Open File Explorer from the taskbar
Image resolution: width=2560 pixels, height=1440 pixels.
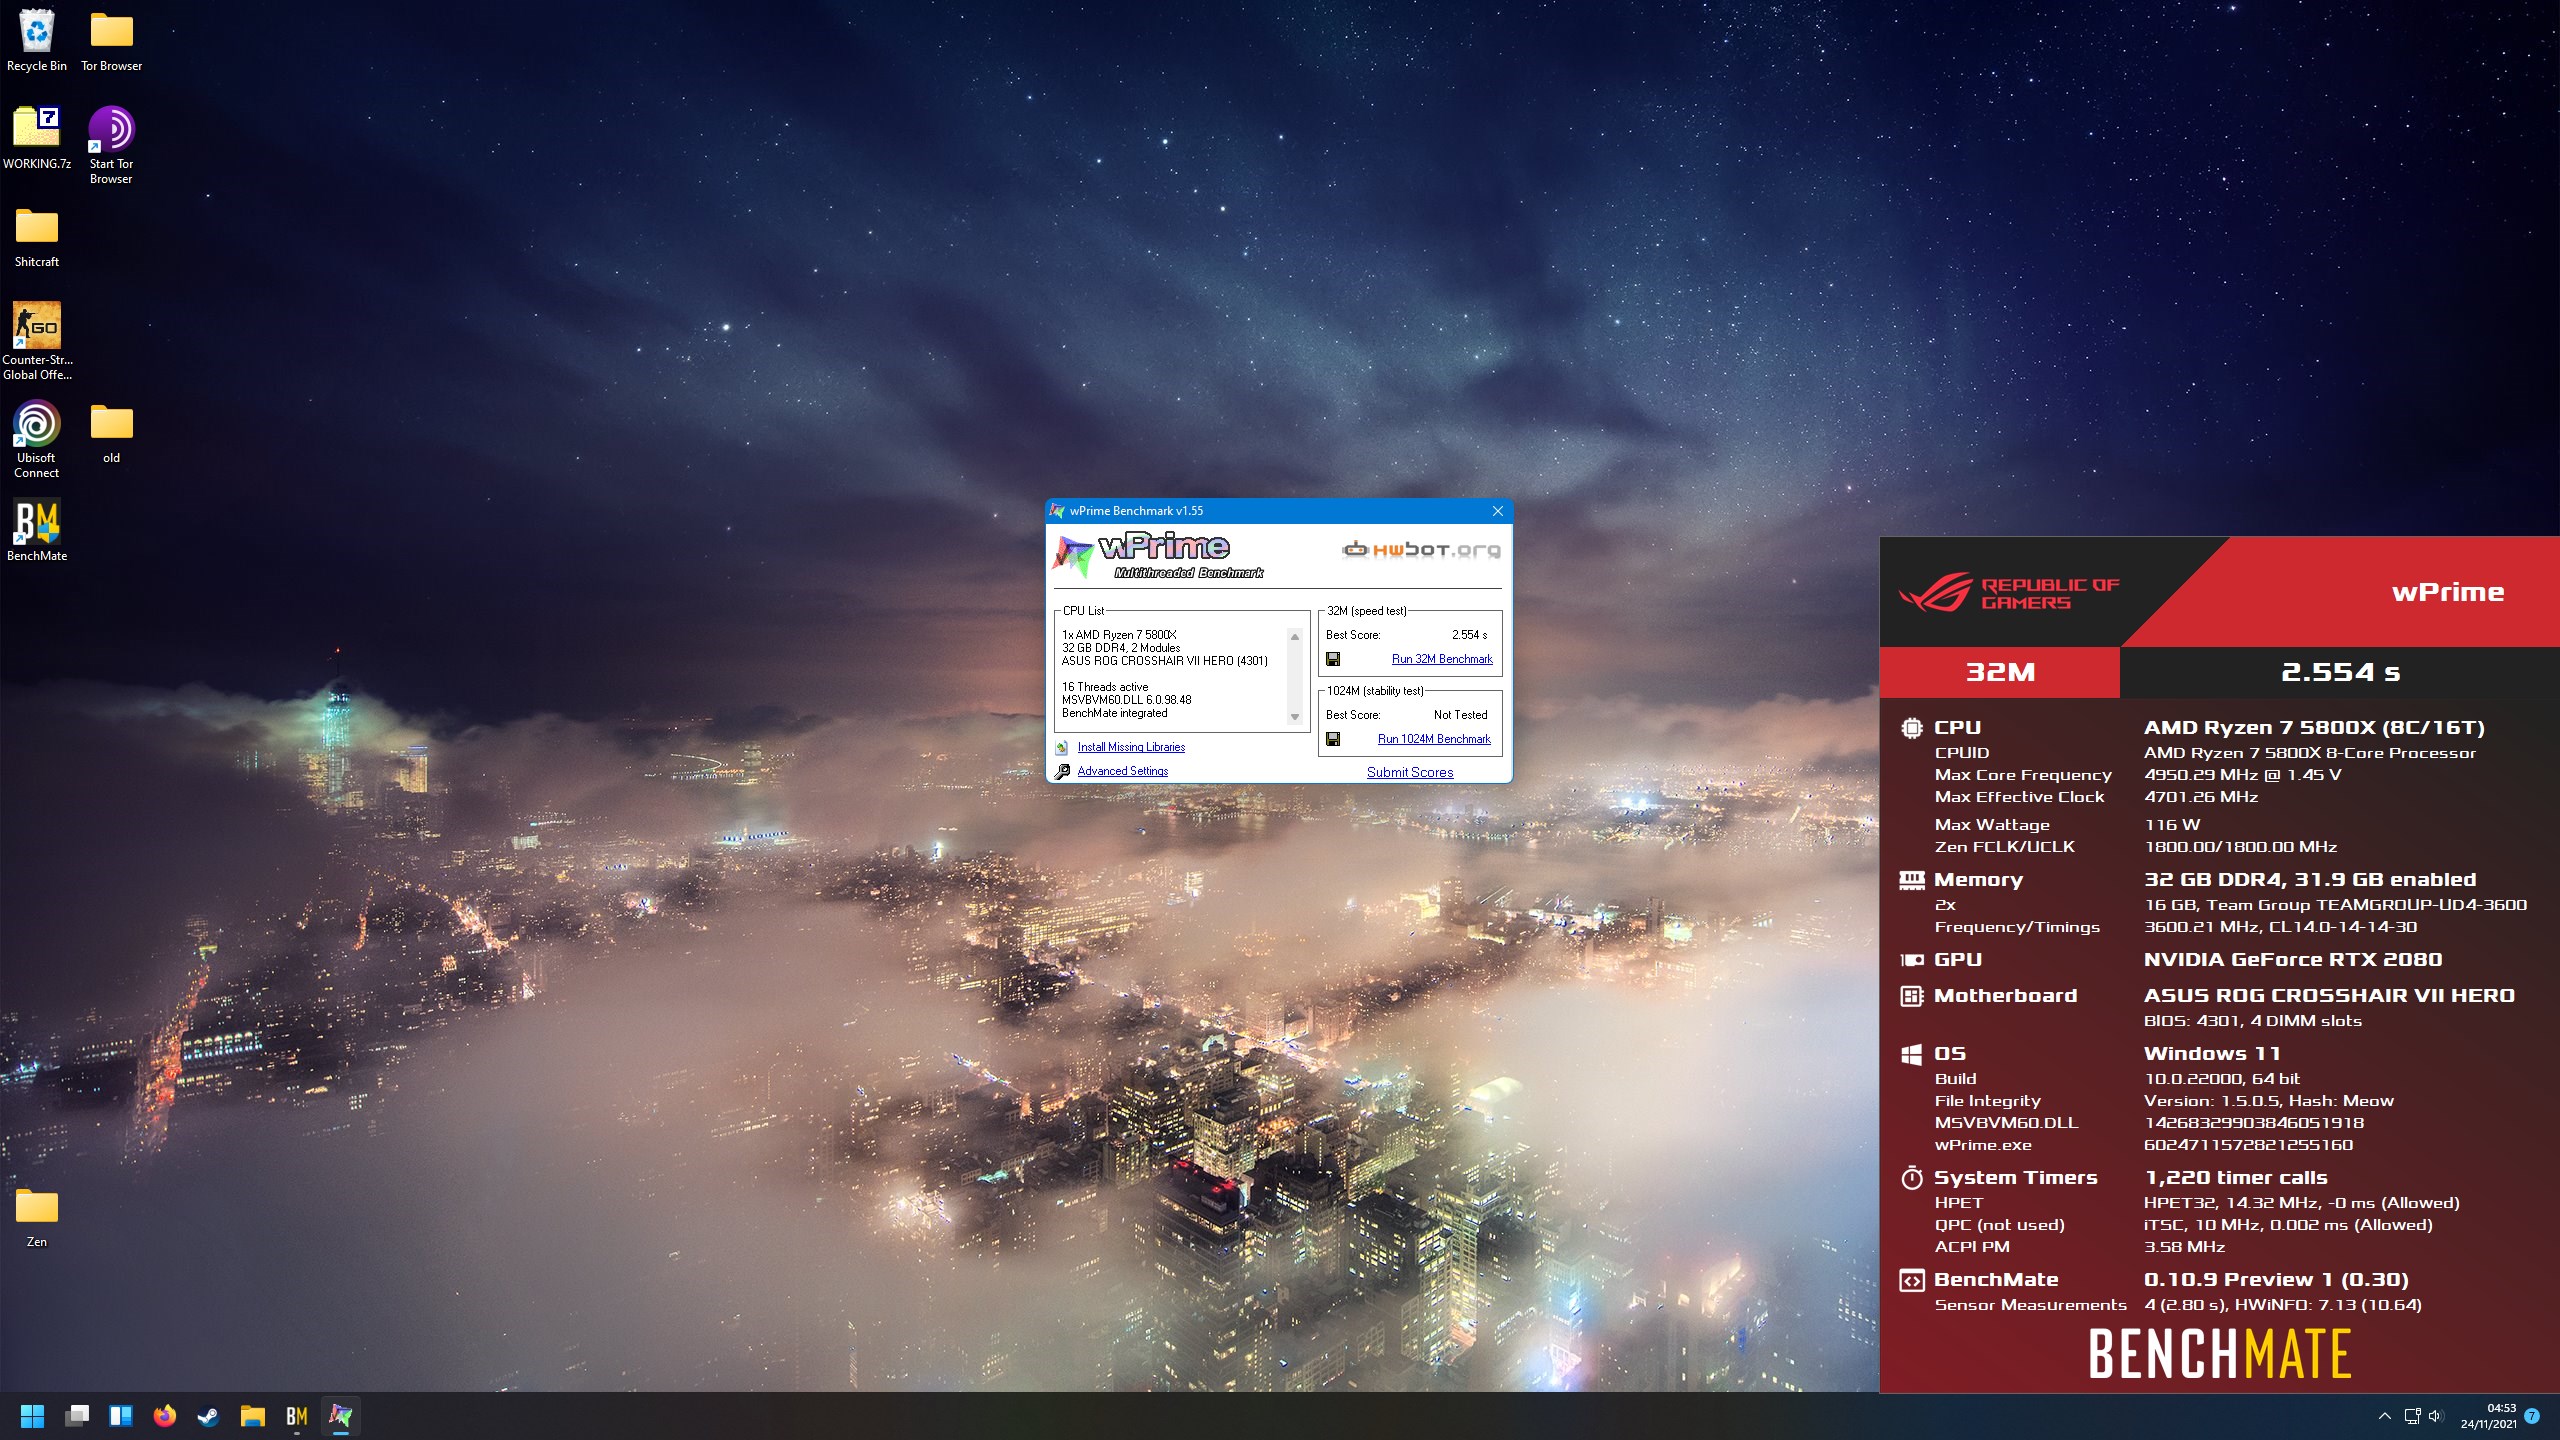pos(253,1416)
